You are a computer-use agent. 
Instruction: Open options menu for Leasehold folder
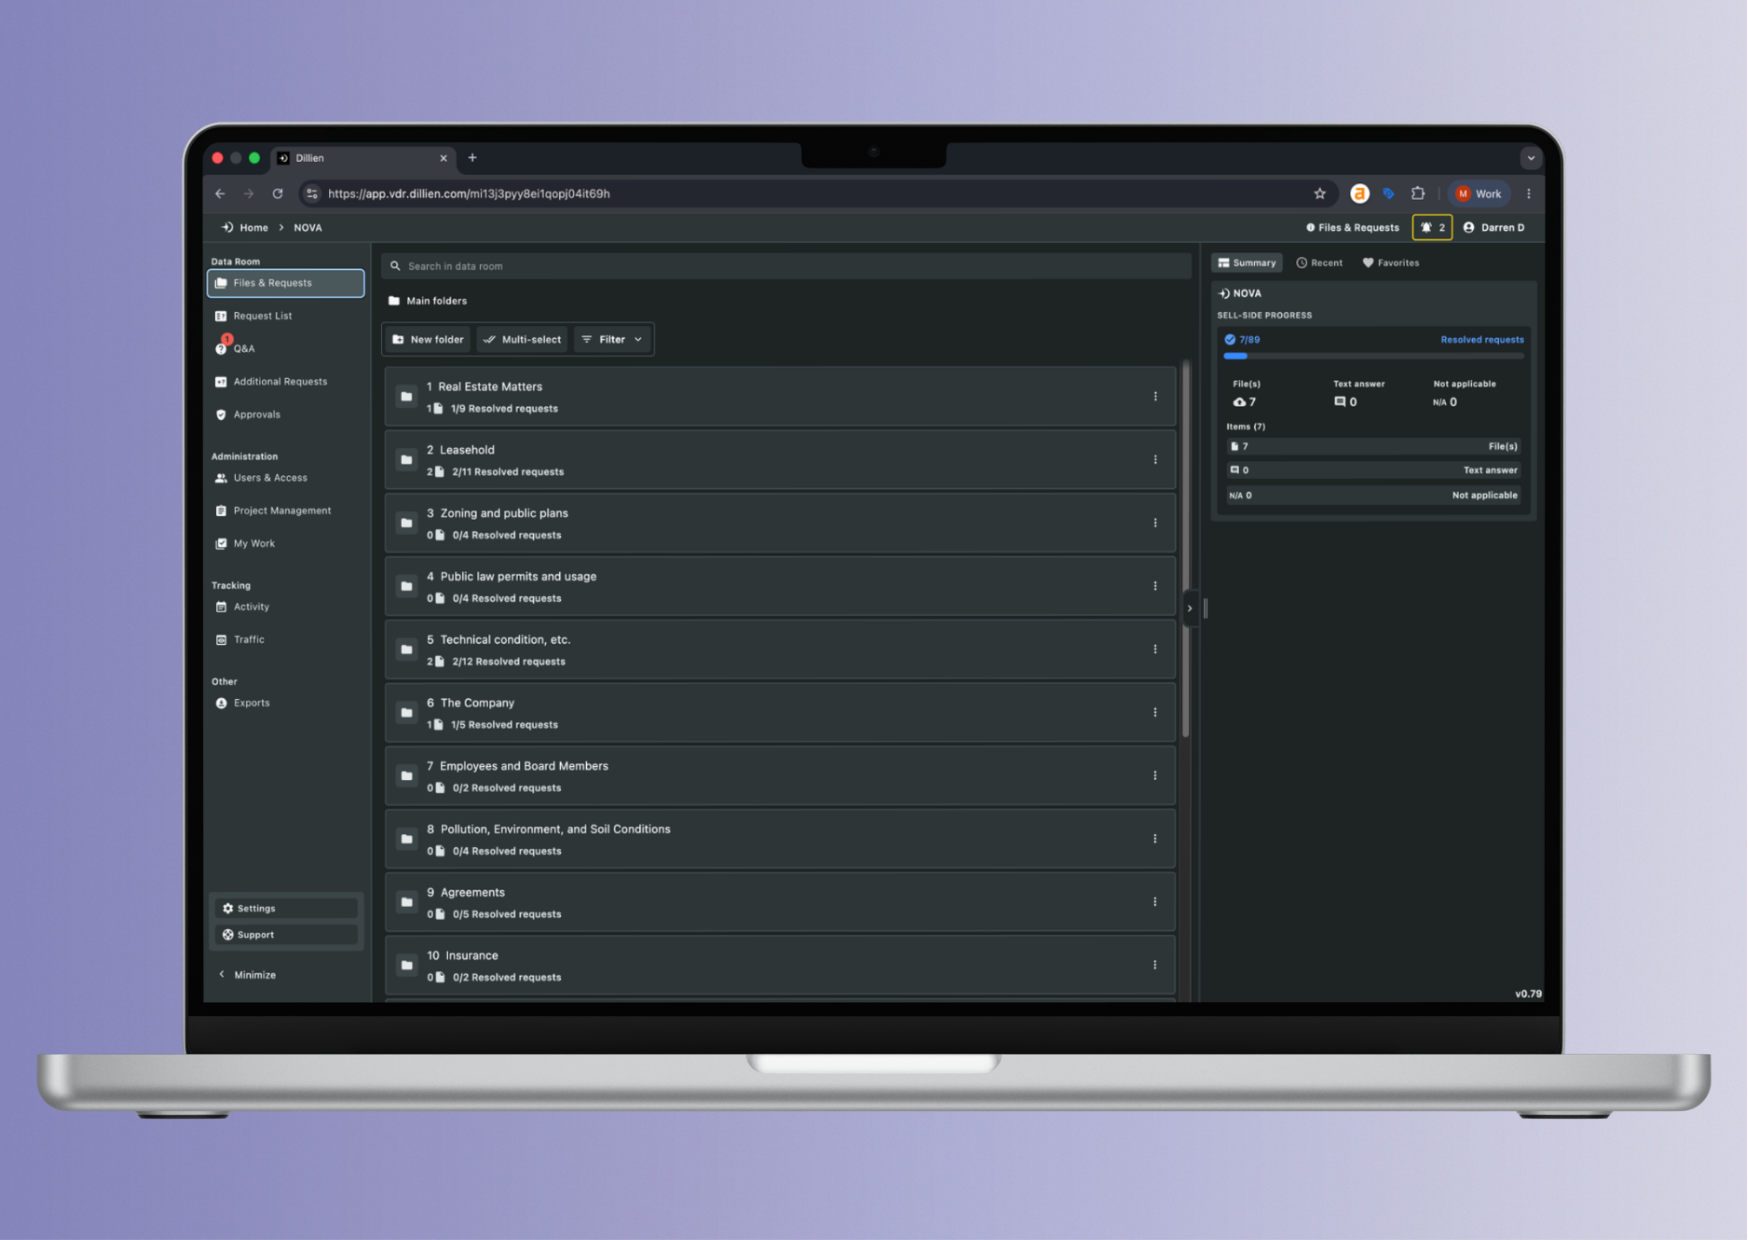pos(1155,460)
